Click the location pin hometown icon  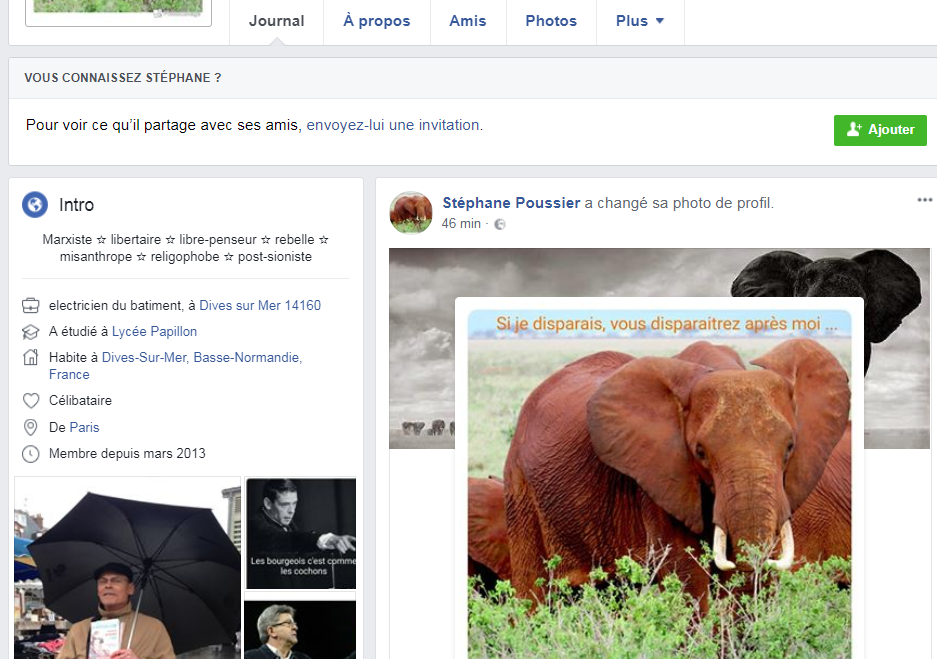tap(31, 428)
